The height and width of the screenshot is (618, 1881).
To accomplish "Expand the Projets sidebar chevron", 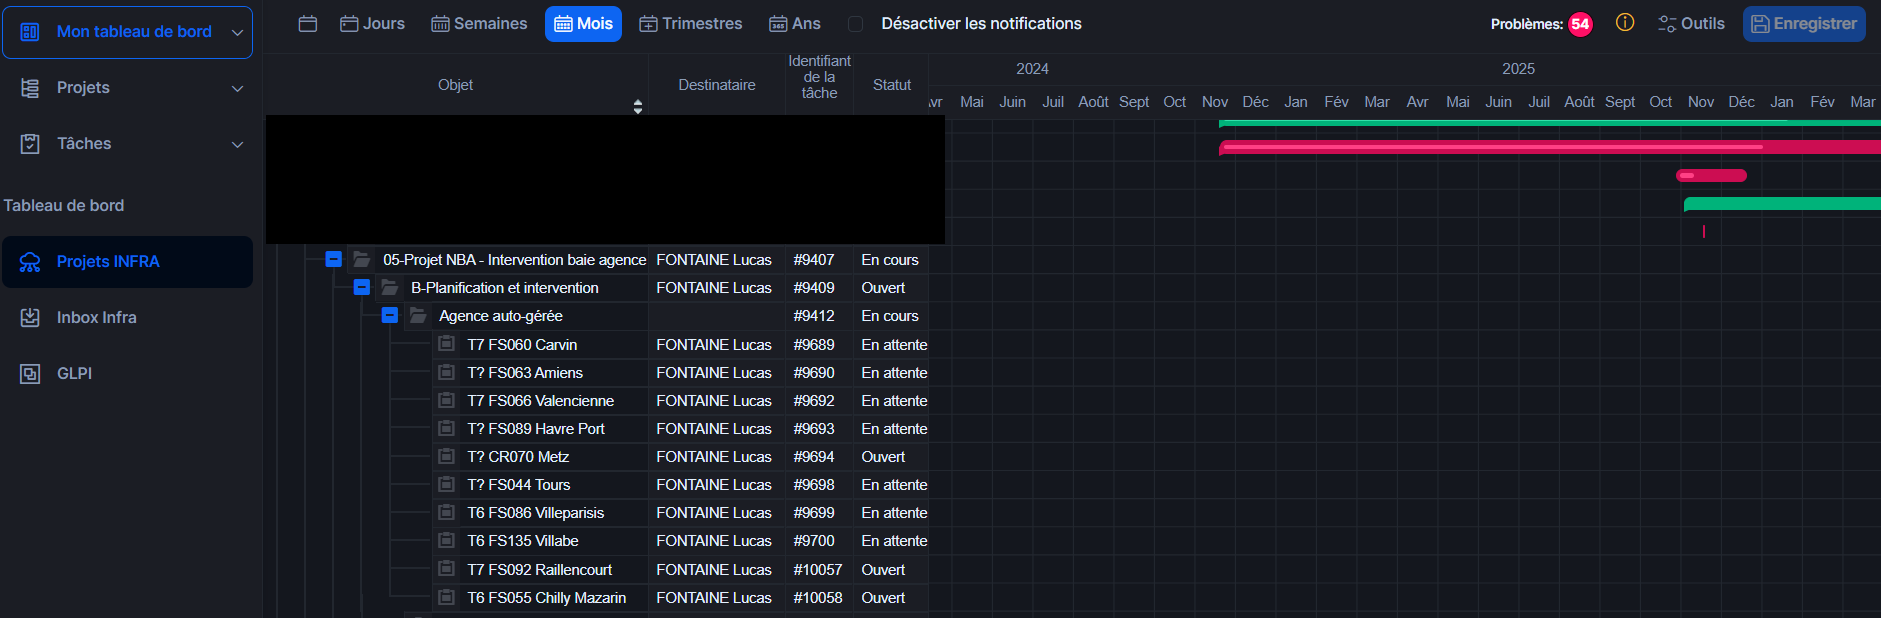I will pos(237,88).
